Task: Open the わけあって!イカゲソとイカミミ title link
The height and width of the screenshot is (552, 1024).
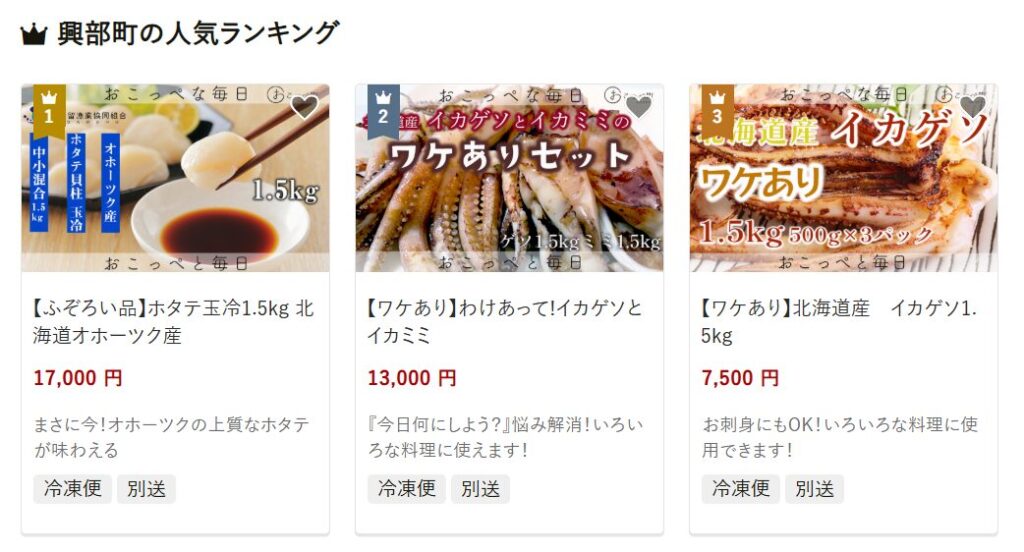Action: tap(505, 321)
